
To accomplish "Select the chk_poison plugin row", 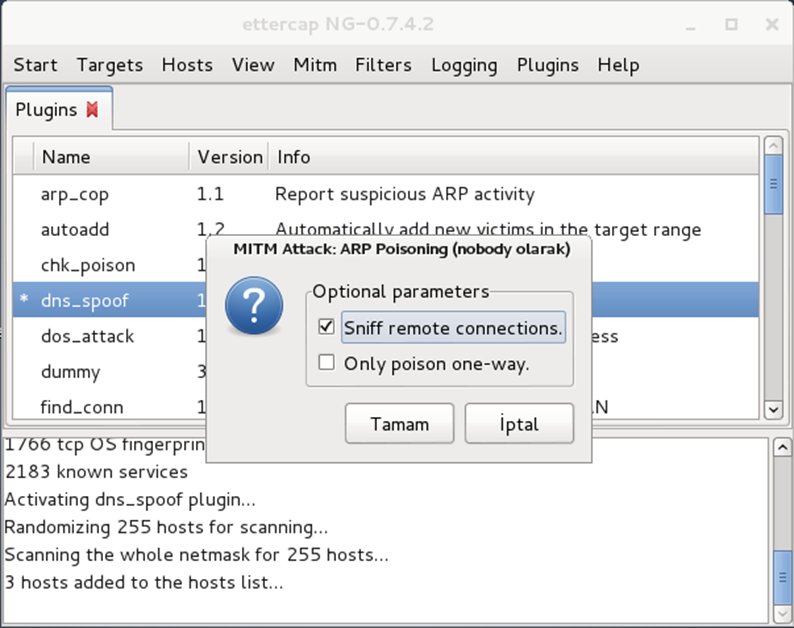I will (110, 265).
